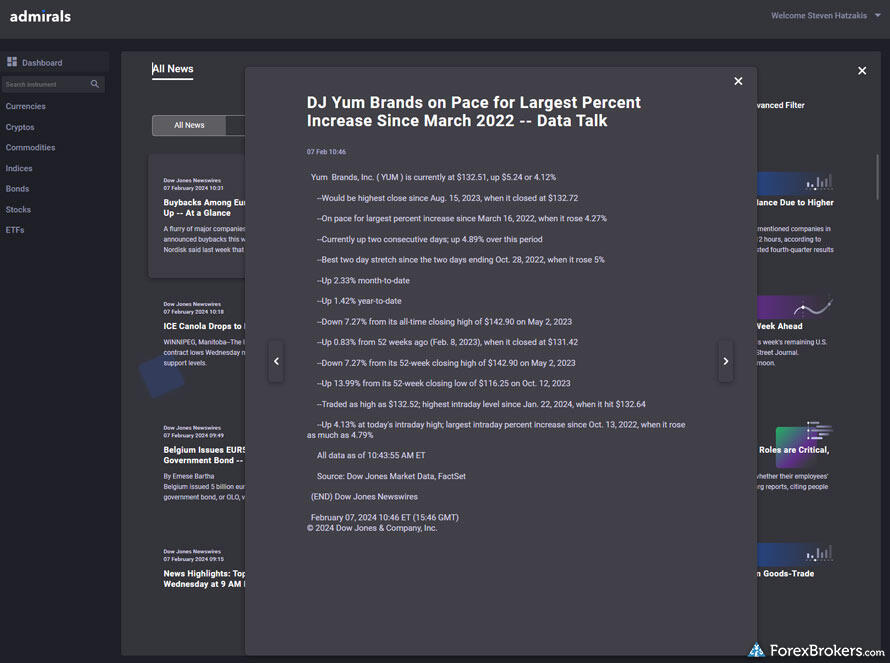
Task: Open the Week Ahead article title
Action: pos(779,326)
